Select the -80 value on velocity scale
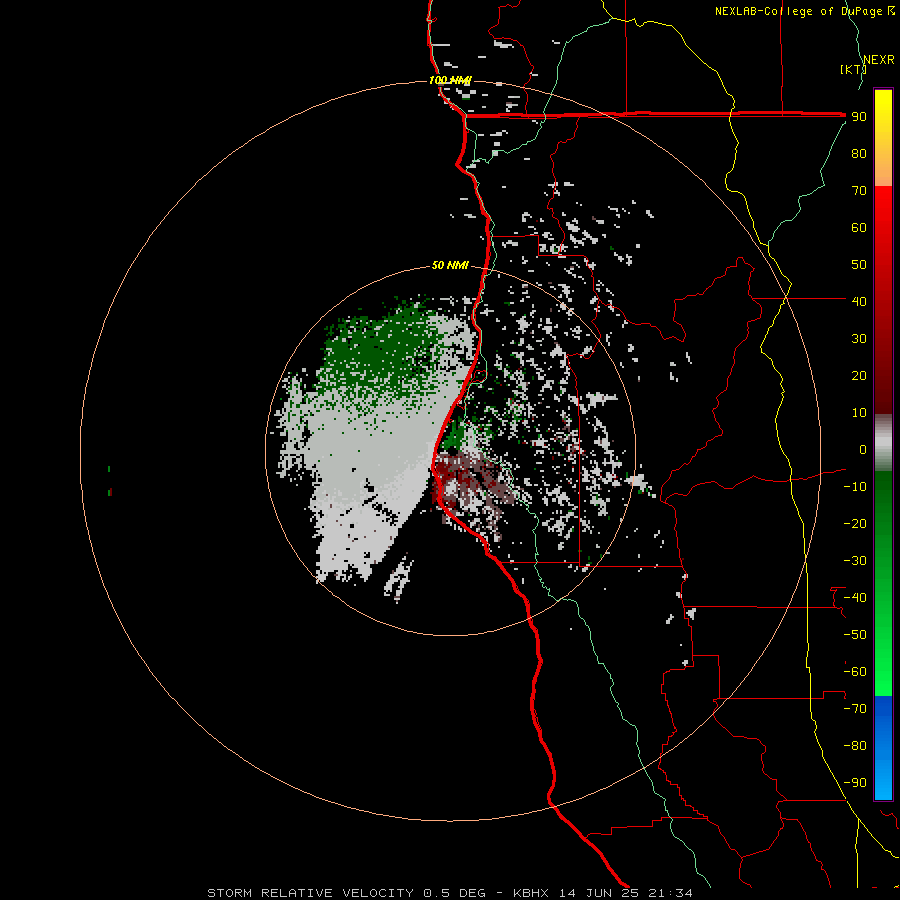Screen dimensions: 900x900 pos(855,746)
